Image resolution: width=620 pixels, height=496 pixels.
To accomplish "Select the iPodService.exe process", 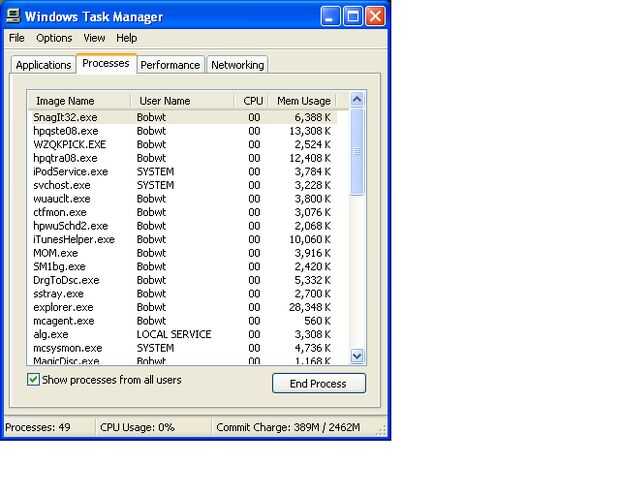I will 182,172.
